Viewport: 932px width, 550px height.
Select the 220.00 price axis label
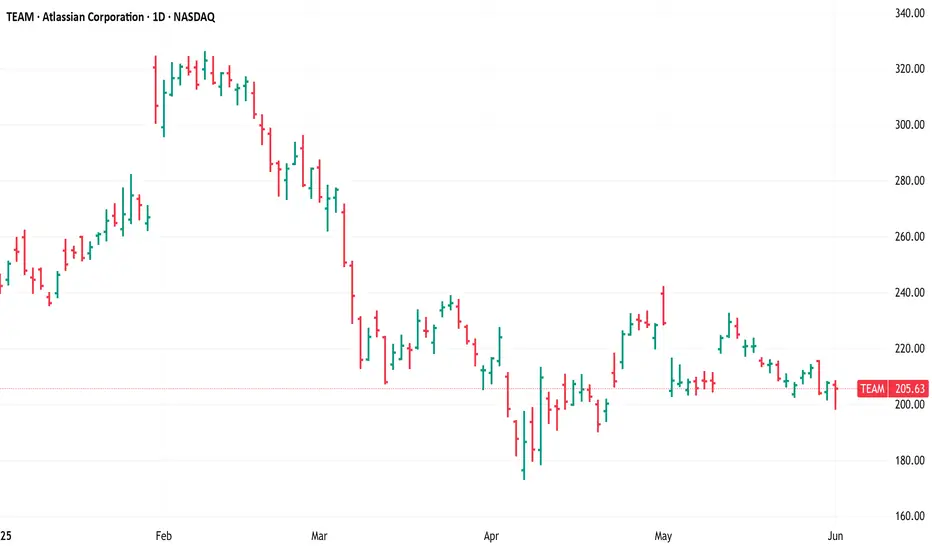click(909, 348)
